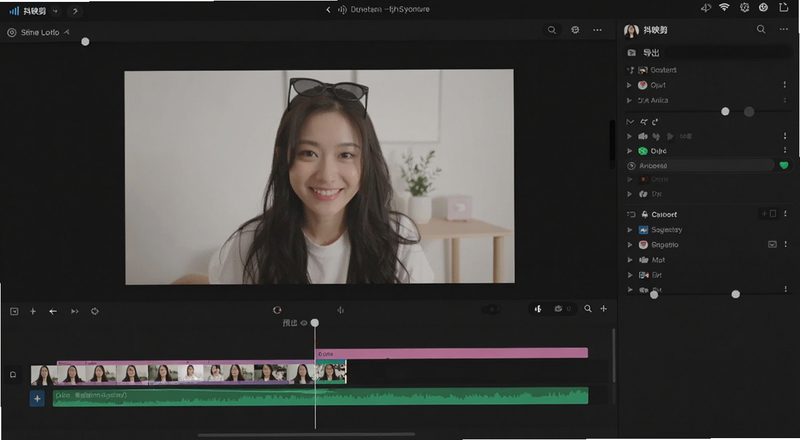Click the profile avatar in right panel
This screenshot has width=800, height=440.
pyautogui.click(x=631, y=31)
